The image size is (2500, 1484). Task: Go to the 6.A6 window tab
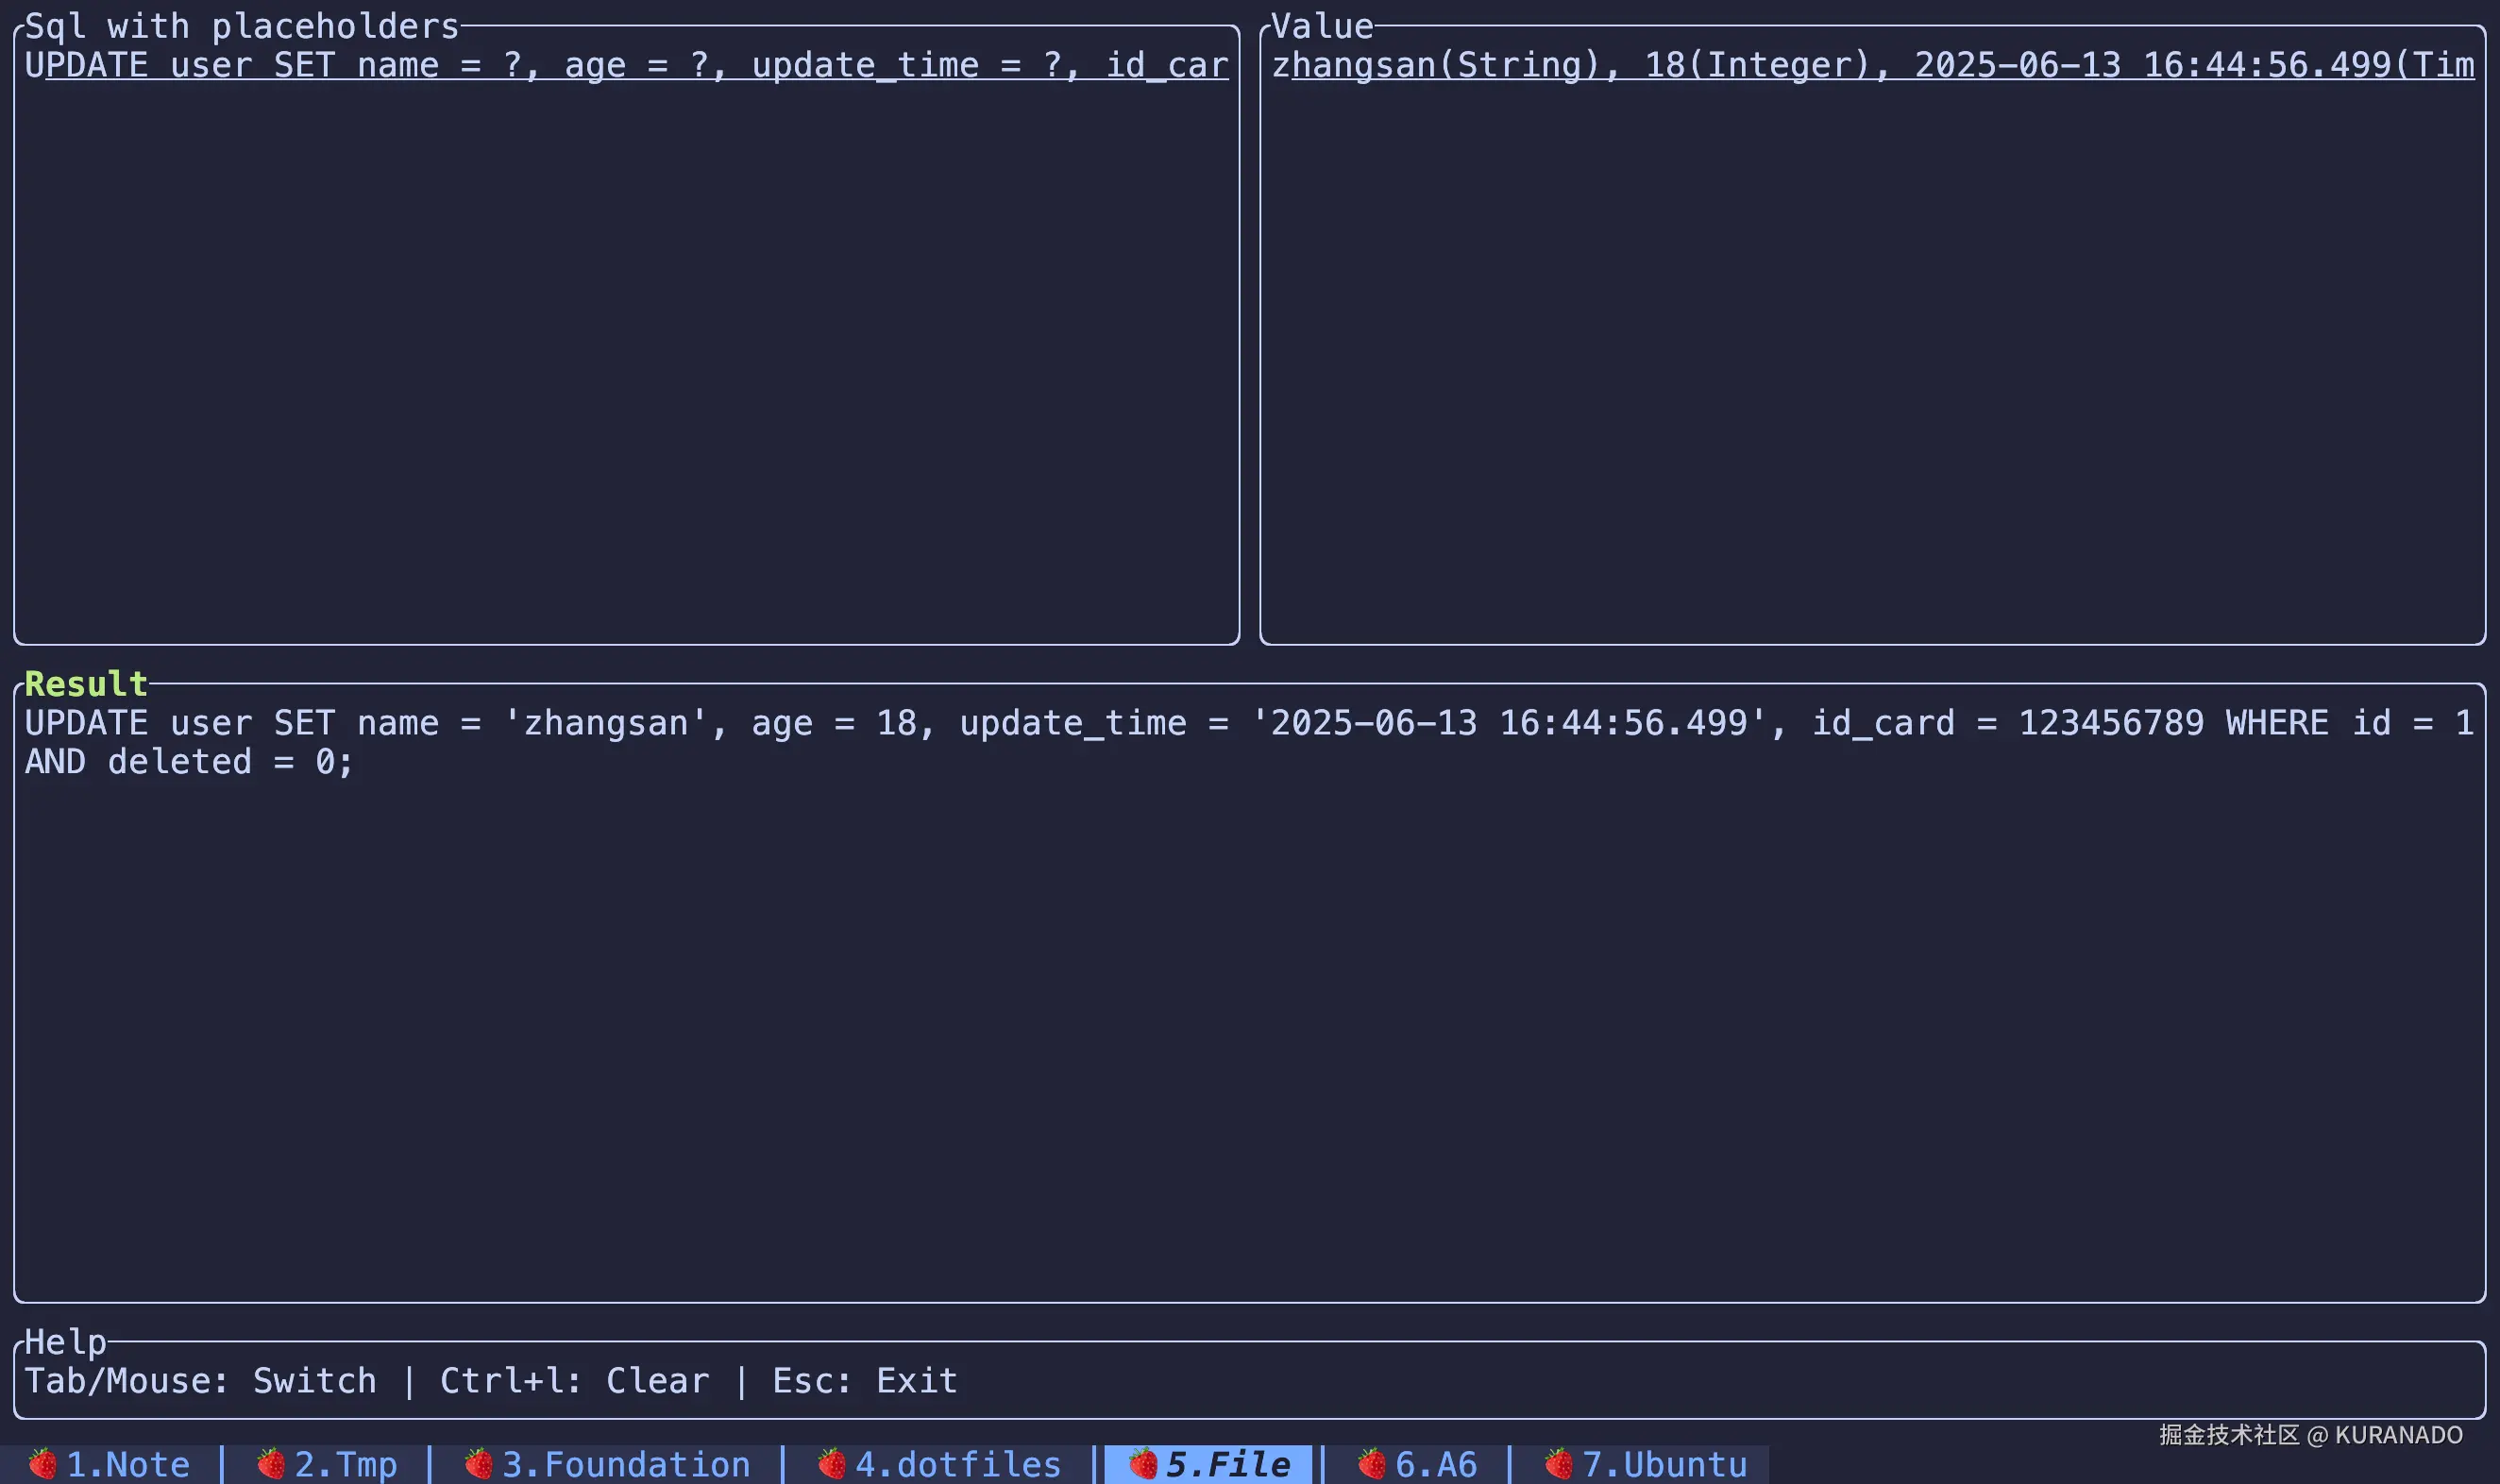[1436, 1465]
